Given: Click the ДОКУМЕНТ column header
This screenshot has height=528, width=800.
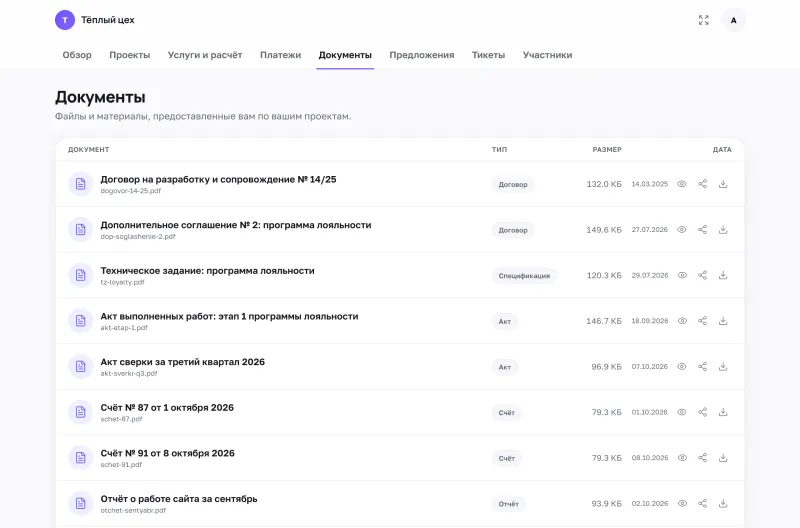Looking at the screenshot, I should [89, 149].
